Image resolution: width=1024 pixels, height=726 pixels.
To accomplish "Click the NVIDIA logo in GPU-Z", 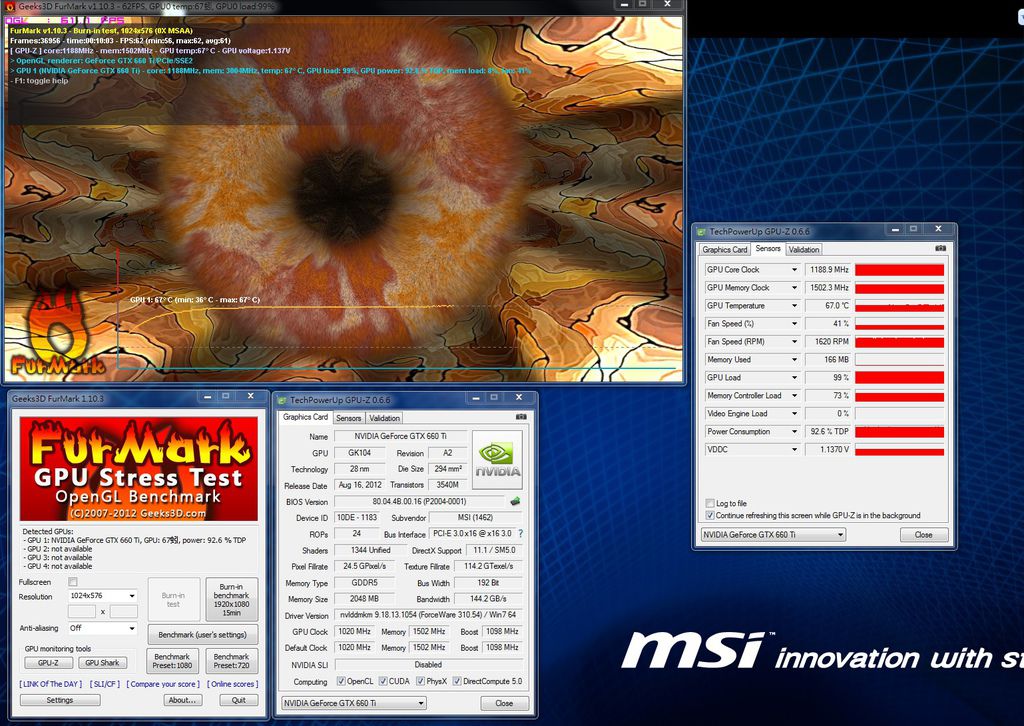I will [x=497, y=460].
